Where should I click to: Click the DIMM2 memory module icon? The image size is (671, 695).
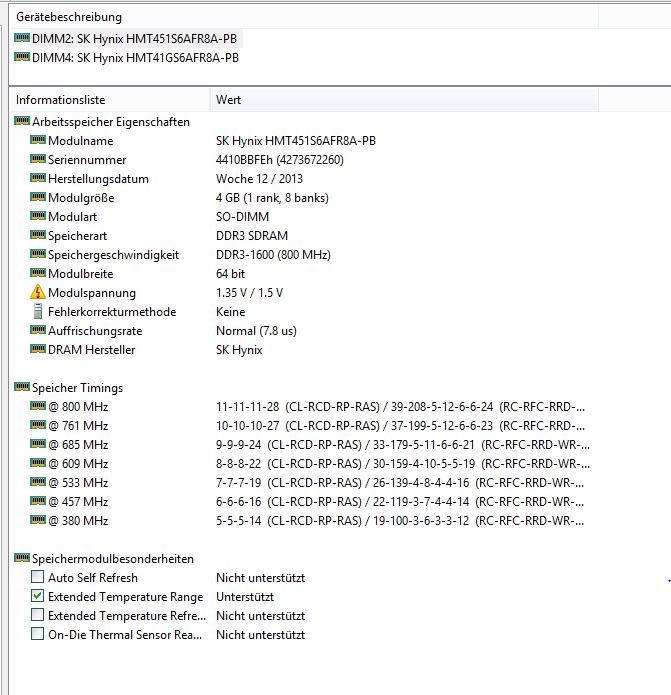click(22, 38)
